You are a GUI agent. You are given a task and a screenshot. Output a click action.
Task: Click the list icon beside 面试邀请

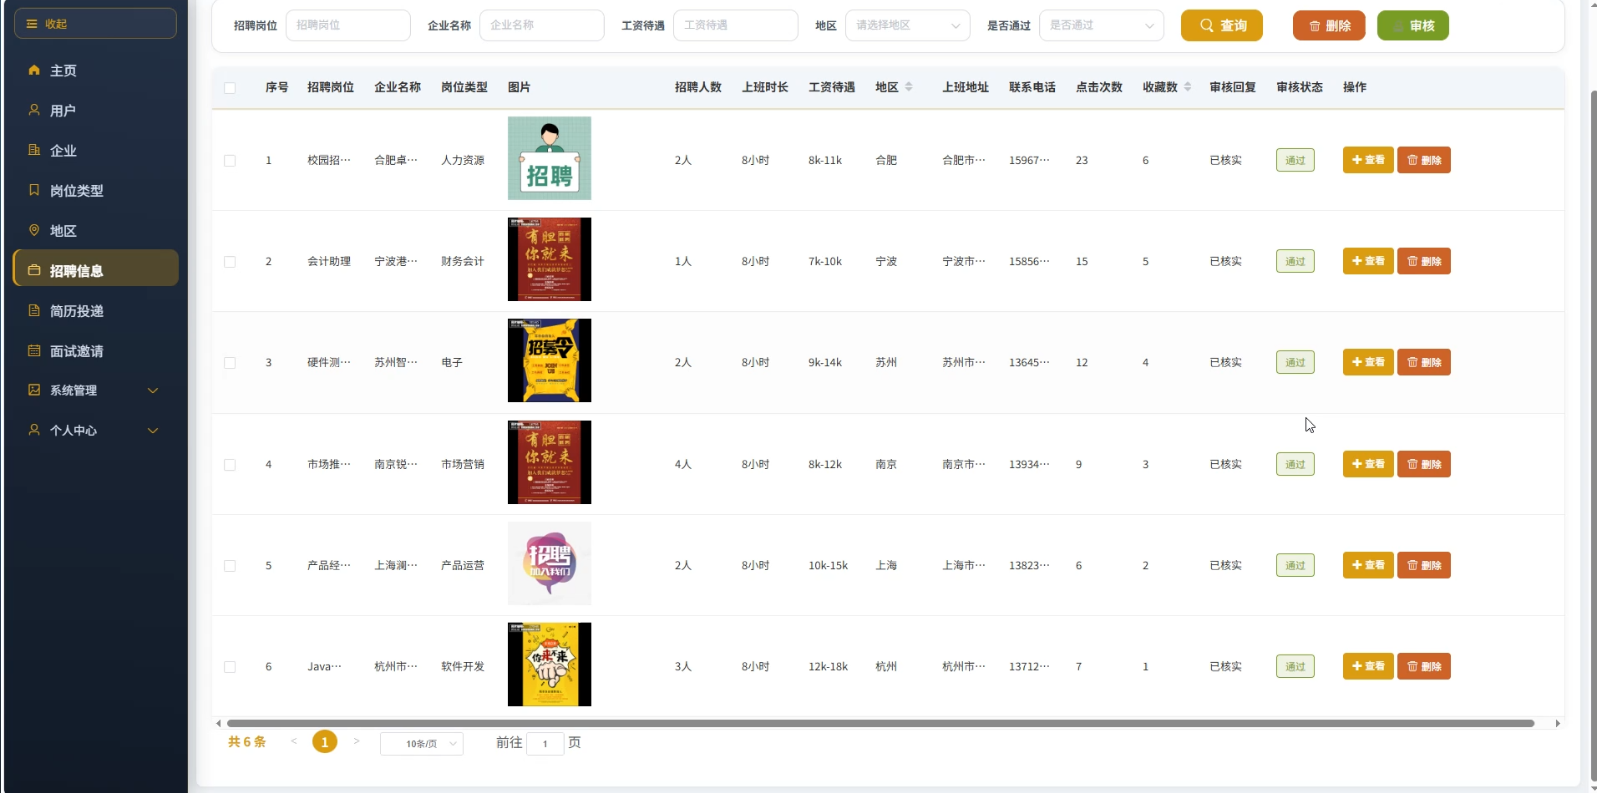click(x=34, y=351)
